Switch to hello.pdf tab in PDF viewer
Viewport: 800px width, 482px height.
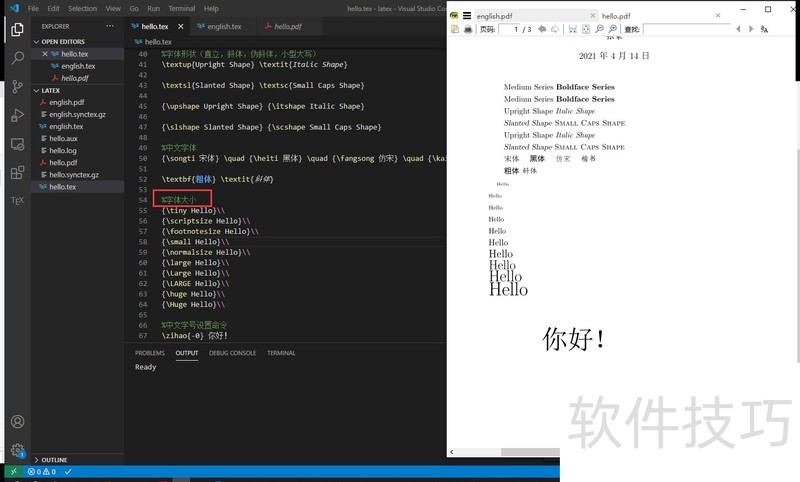click(616, 16)
